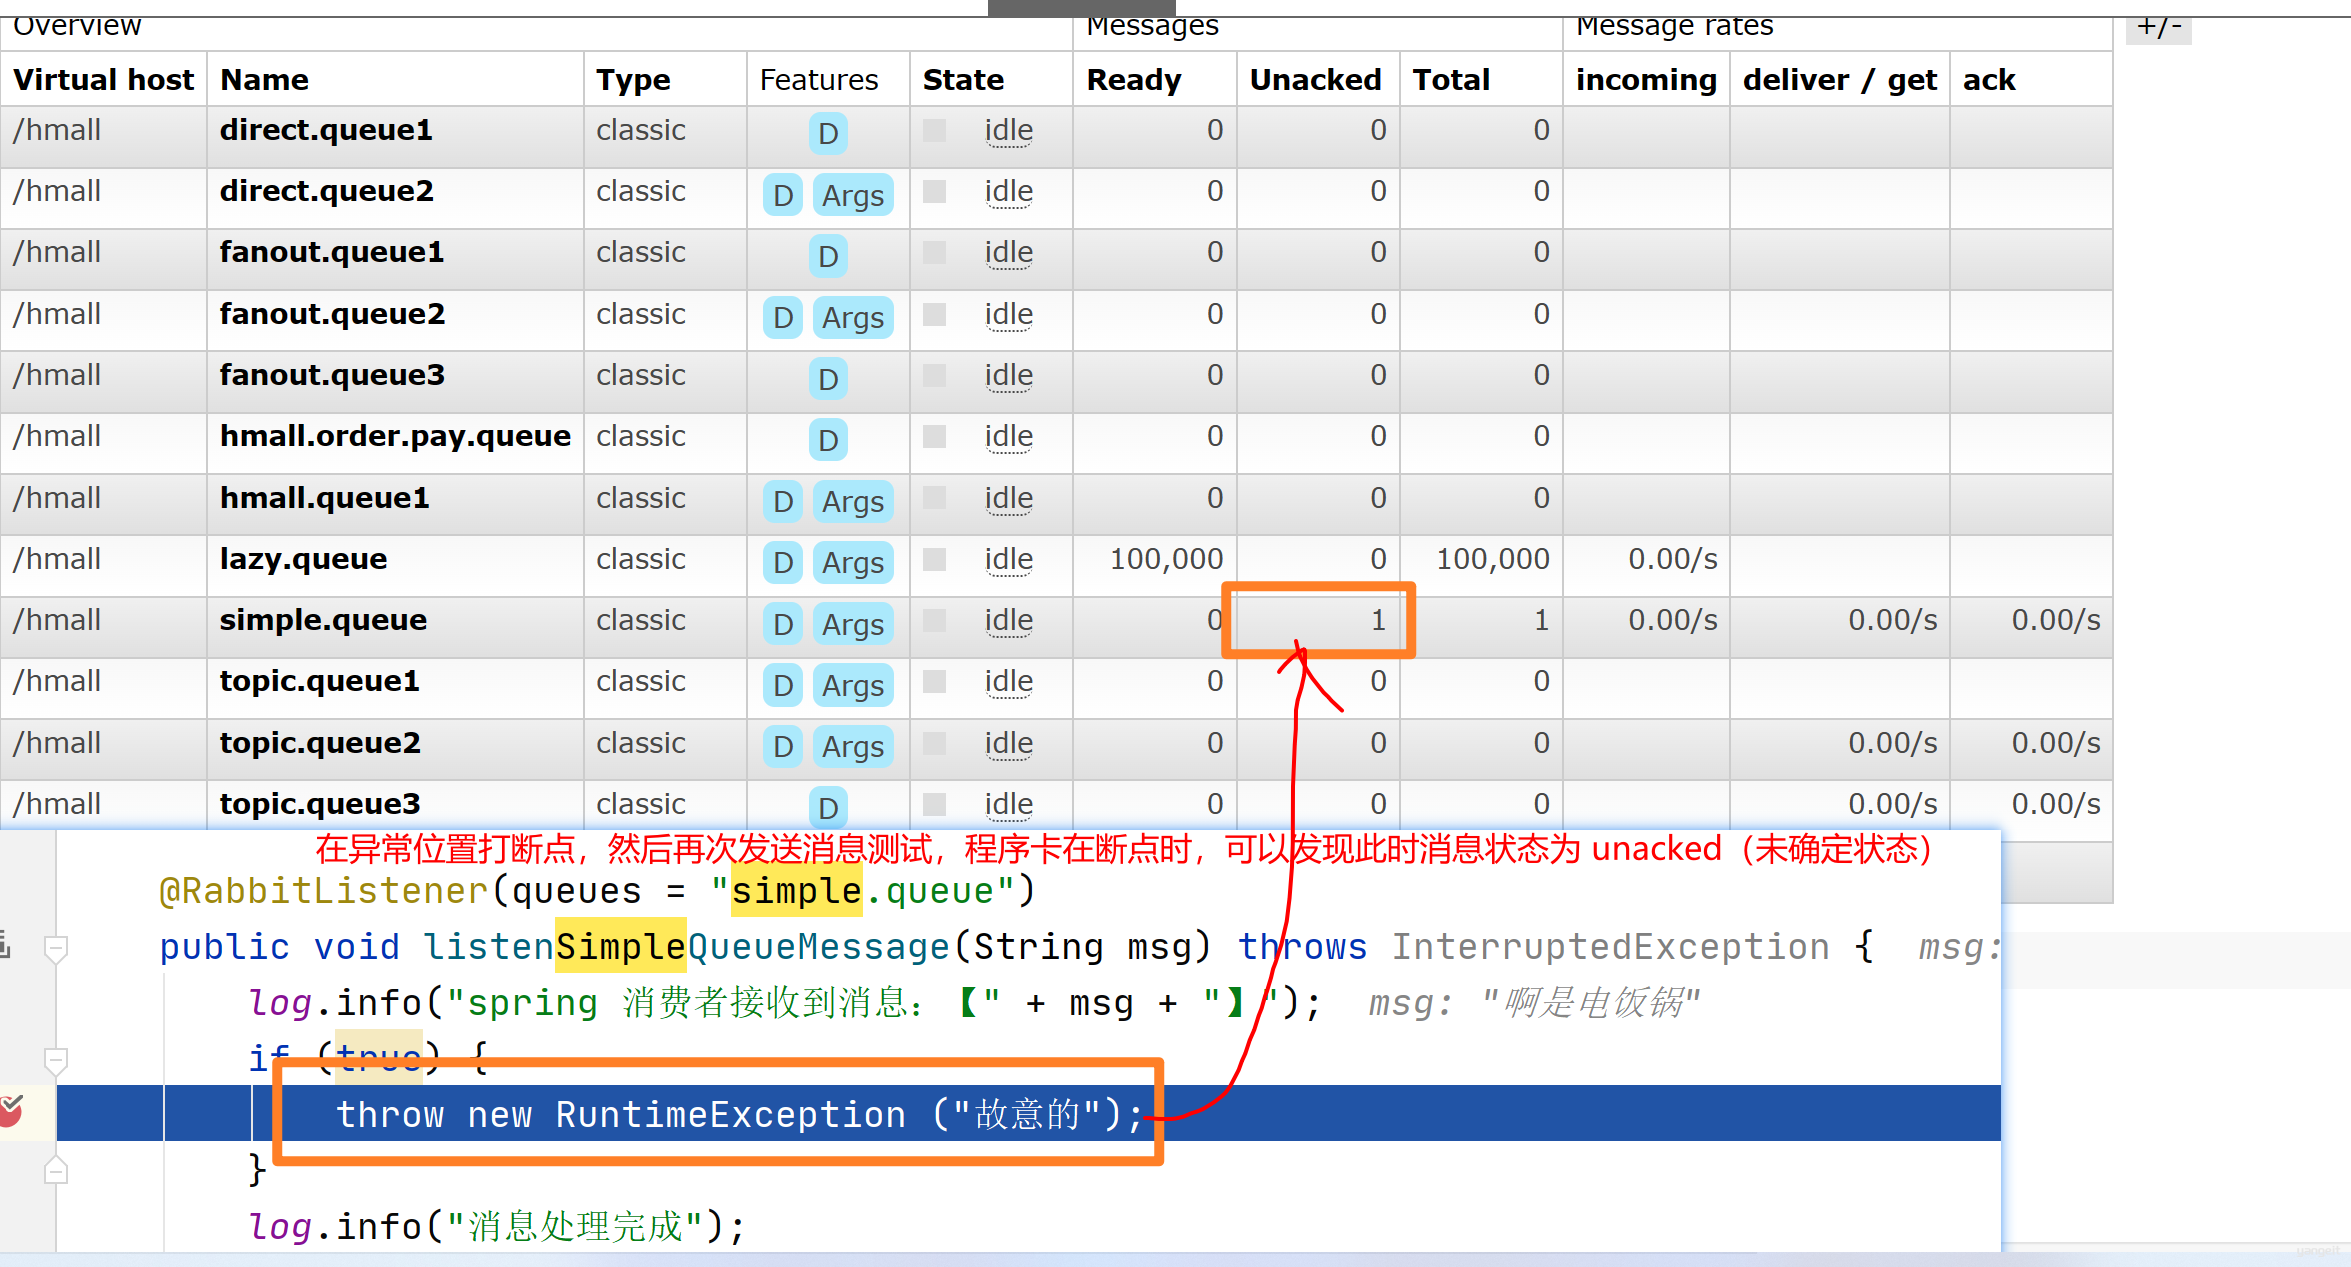Open the simple.queue queue link
Image resolution: width=2351 pixels, height=1267 pixels.
point(323,621)
